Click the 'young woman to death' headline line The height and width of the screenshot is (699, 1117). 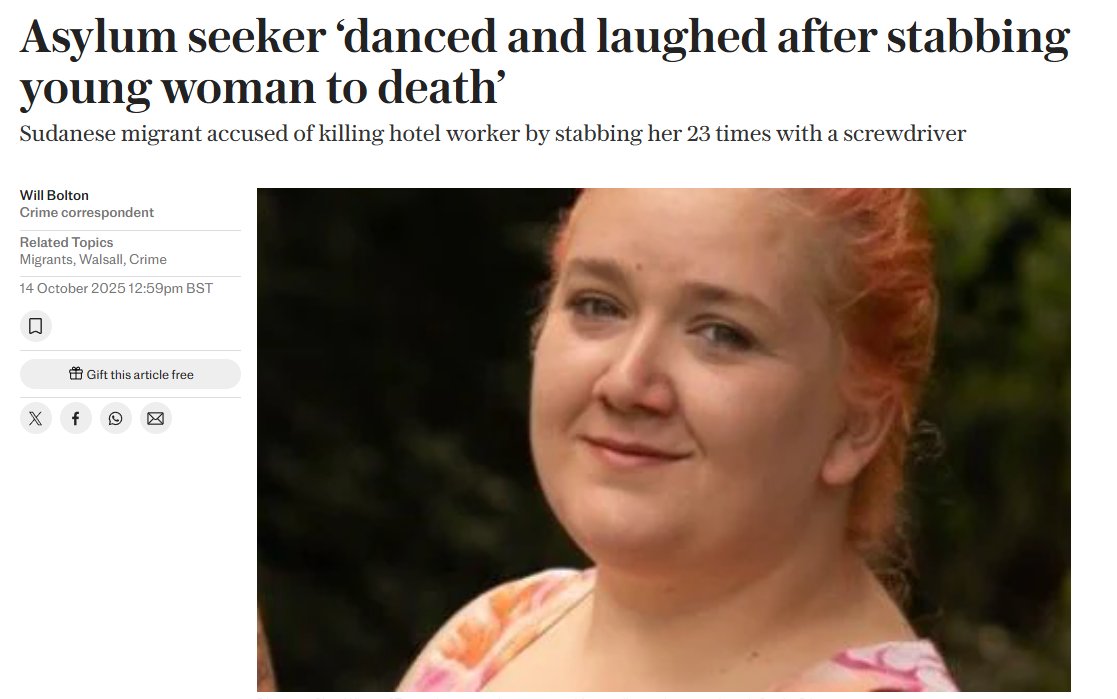(263, 88)
